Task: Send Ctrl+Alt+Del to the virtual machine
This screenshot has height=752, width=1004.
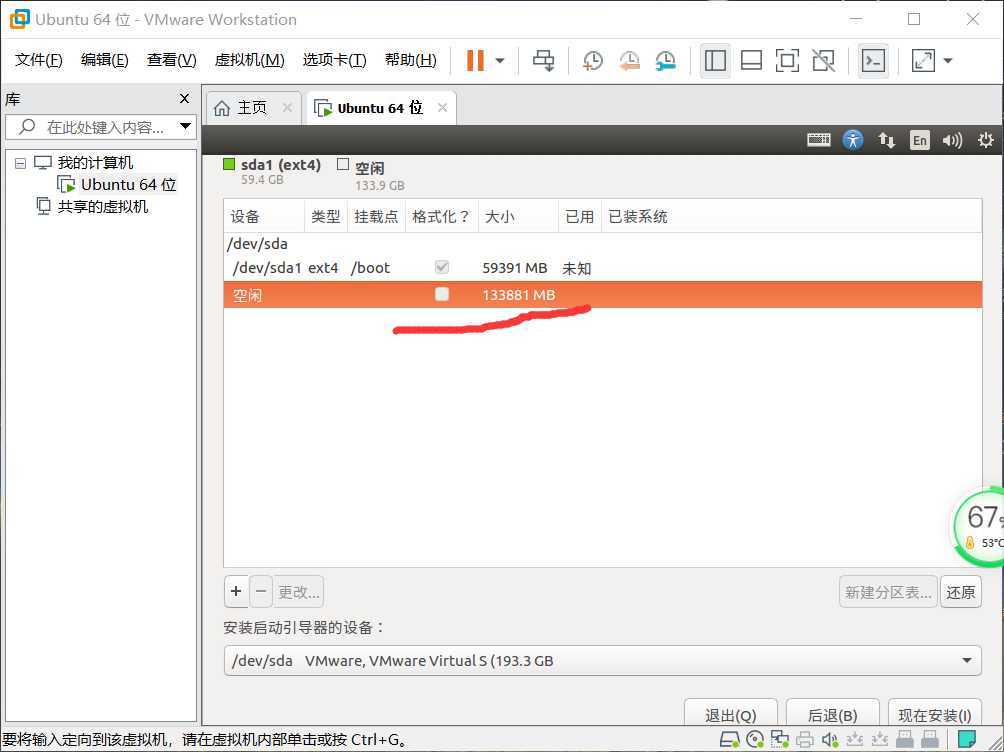Action: pyautogui.click(x=544, y=61)
